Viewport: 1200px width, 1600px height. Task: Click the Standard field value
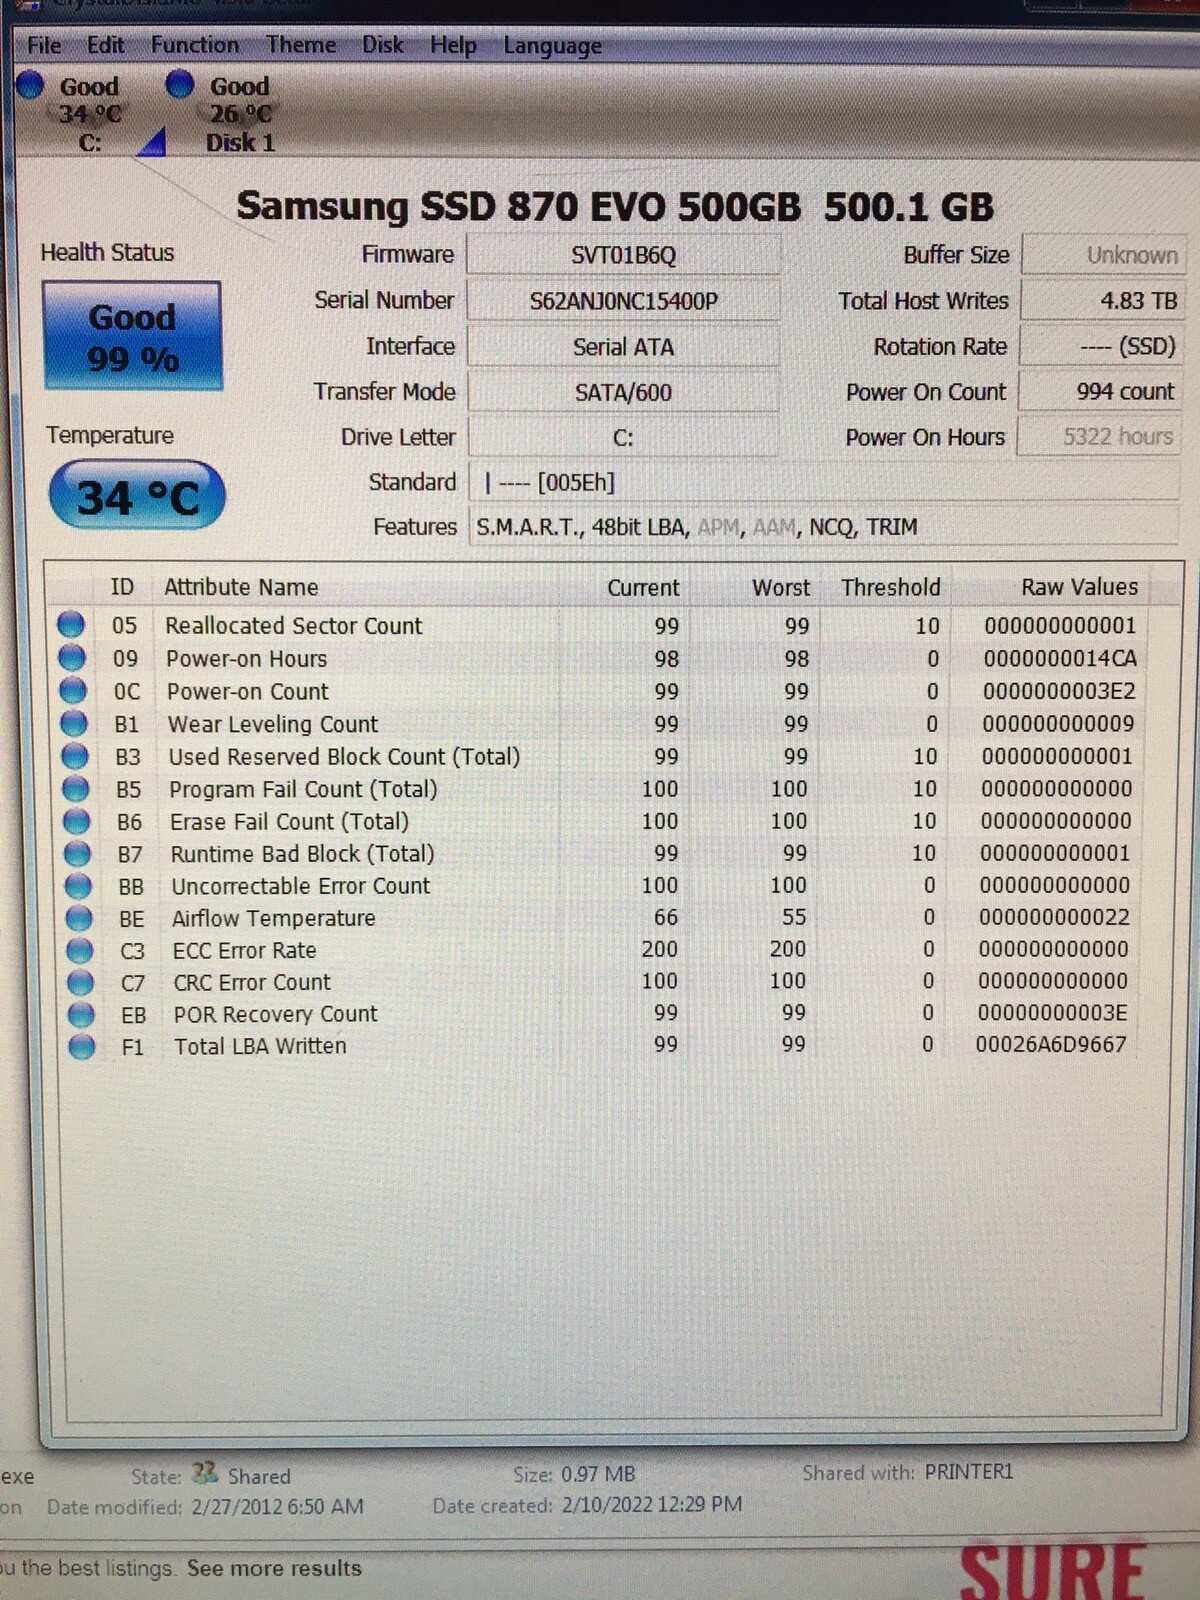(x=823, y=483)
